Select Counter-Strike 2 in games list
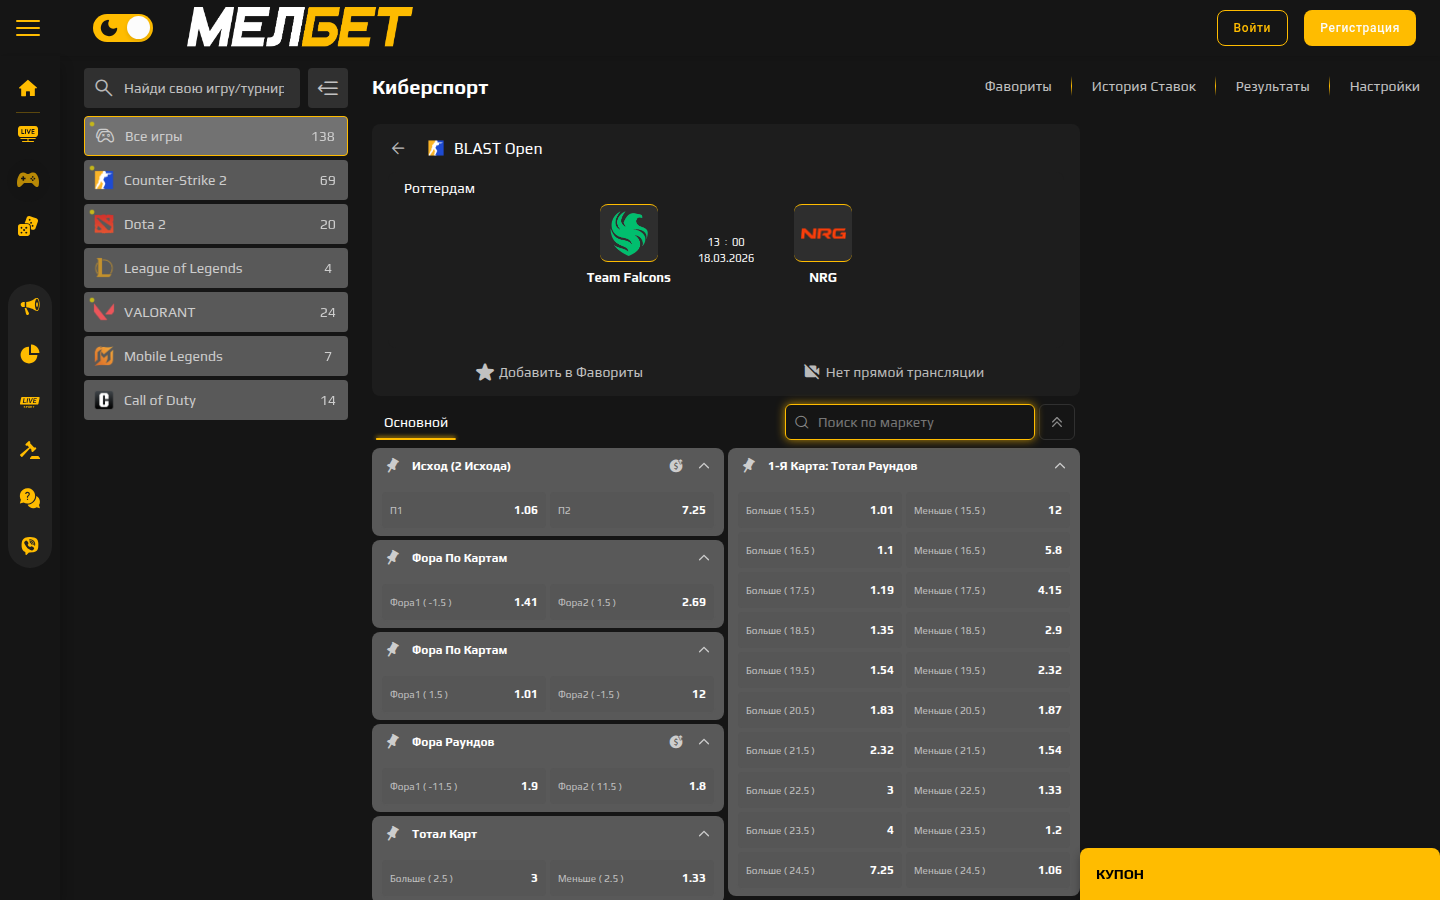This screenshot has width=1440, height=900. [216, 180]
